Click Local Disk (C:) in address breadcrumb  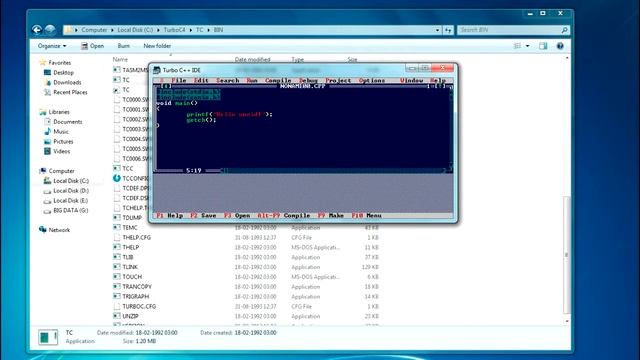coord(135,30)
